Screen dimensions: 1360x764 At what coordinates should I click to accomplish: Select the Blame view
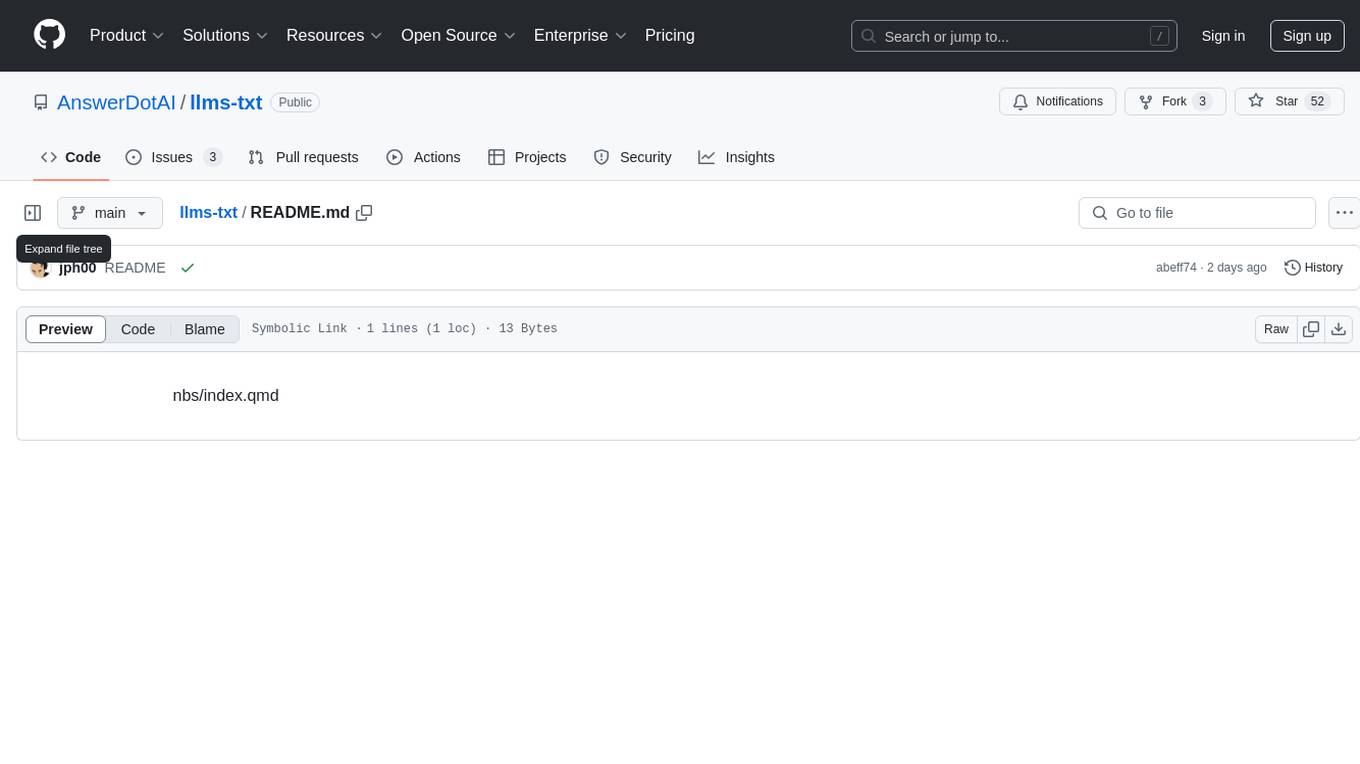204,329
